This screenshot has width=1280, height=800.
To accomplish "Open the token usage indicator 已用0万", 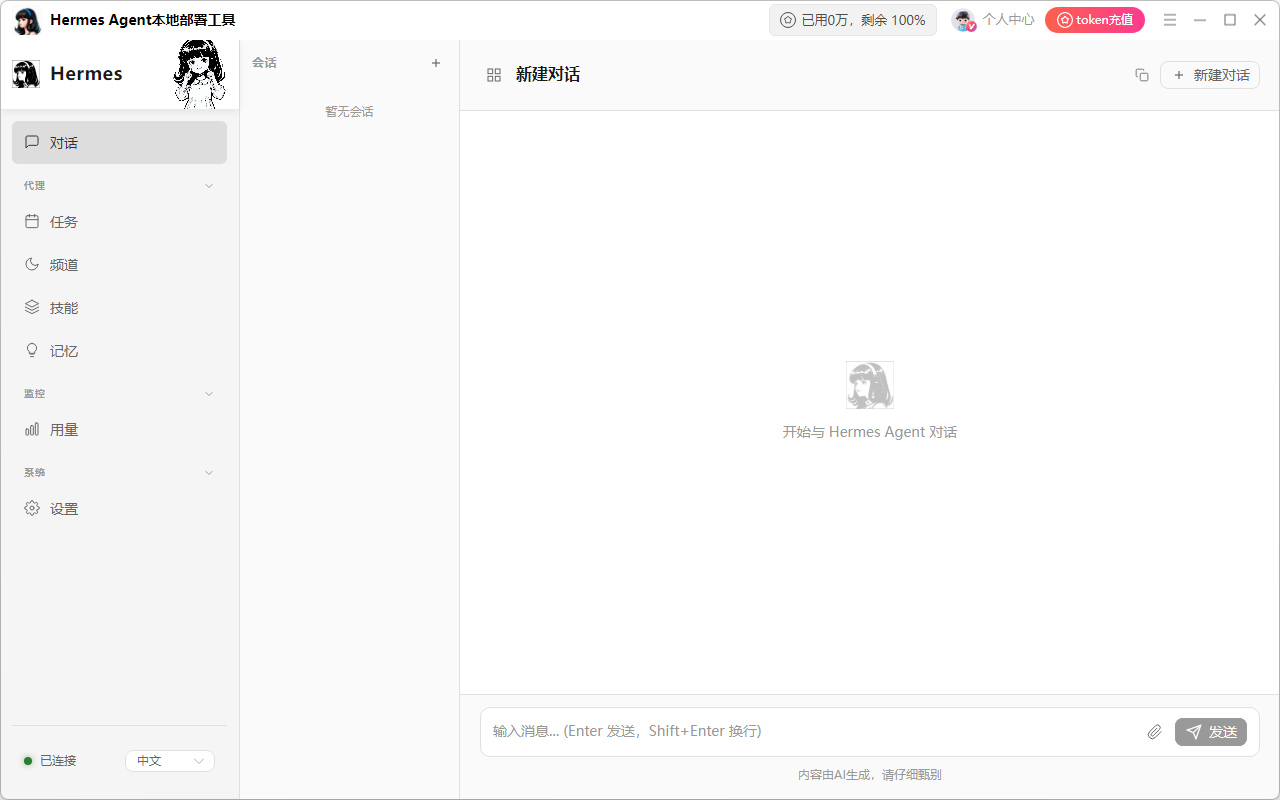I will 853,20.
